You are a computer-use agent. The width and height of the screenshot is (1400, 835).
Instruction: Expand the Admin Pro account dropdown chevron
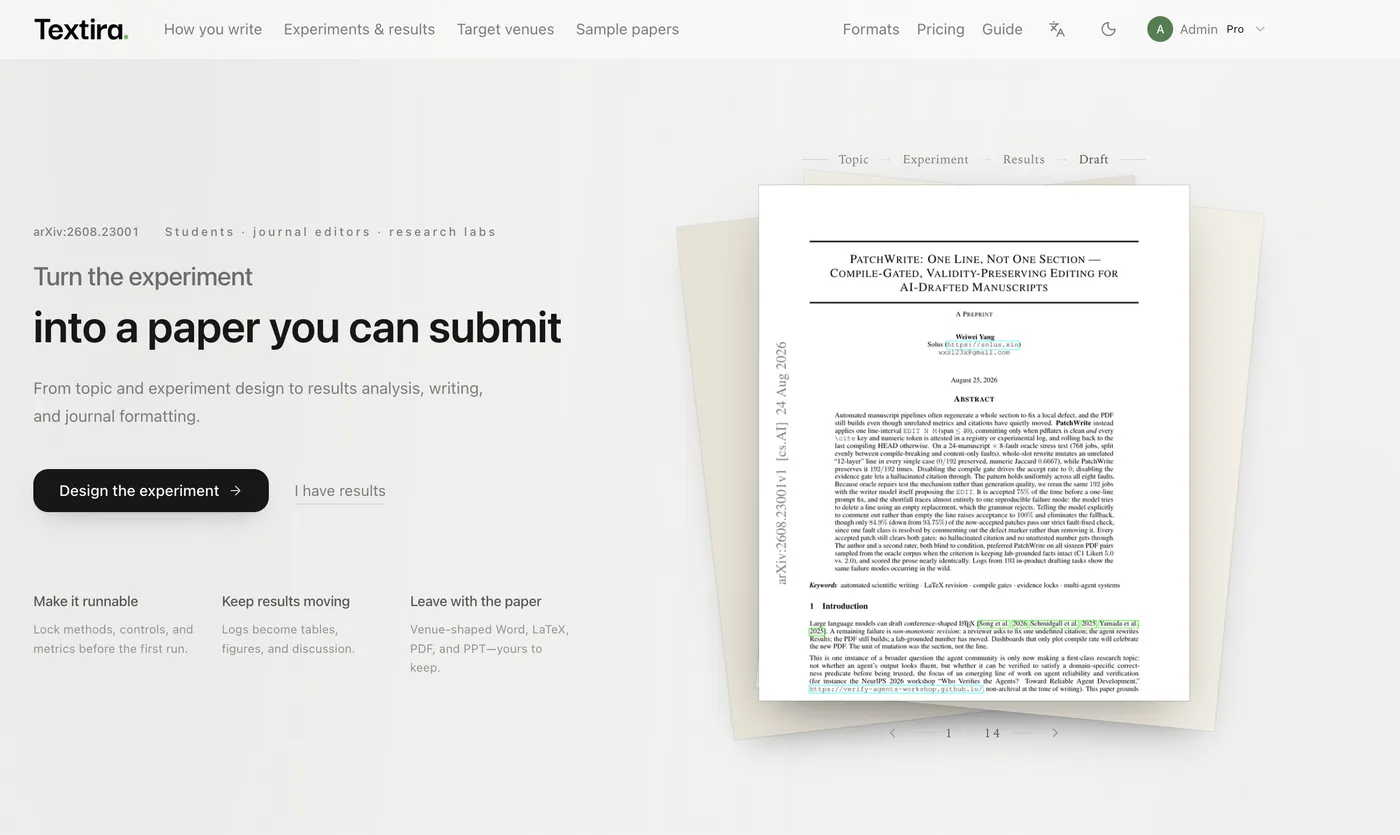pyautogui.click(x=1260, y=29)
